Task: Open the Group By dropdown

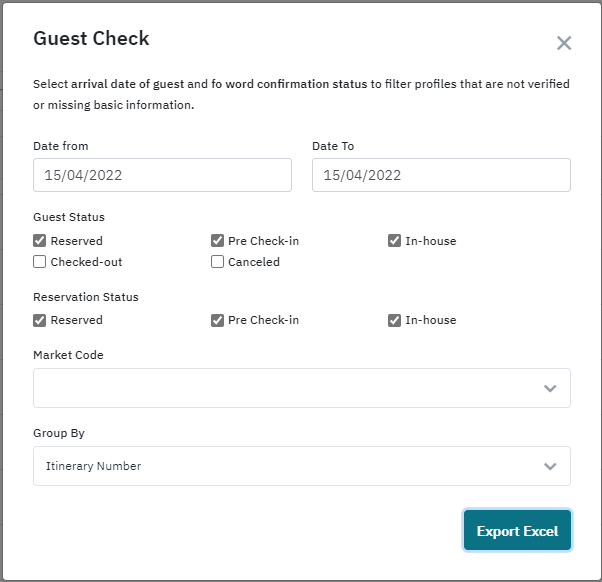Action: pyautogui.click(x=290, y=466)
